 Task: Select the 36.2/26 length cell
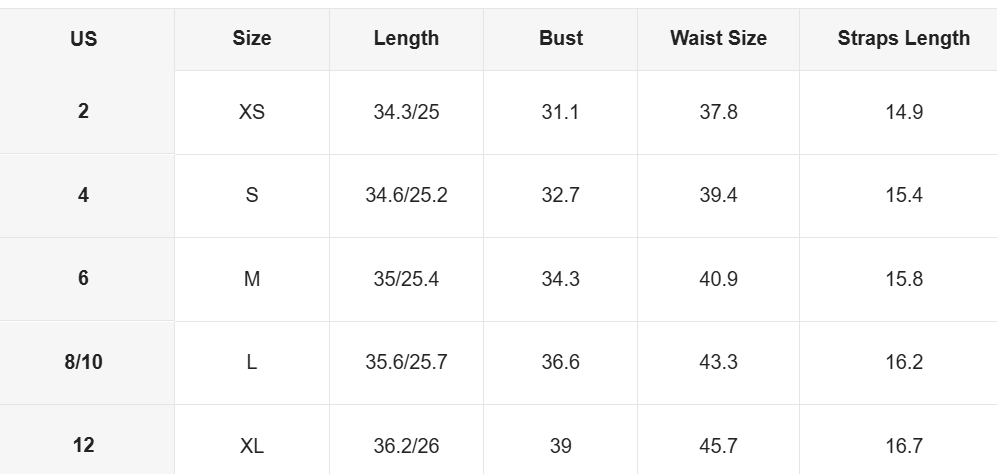406,446
